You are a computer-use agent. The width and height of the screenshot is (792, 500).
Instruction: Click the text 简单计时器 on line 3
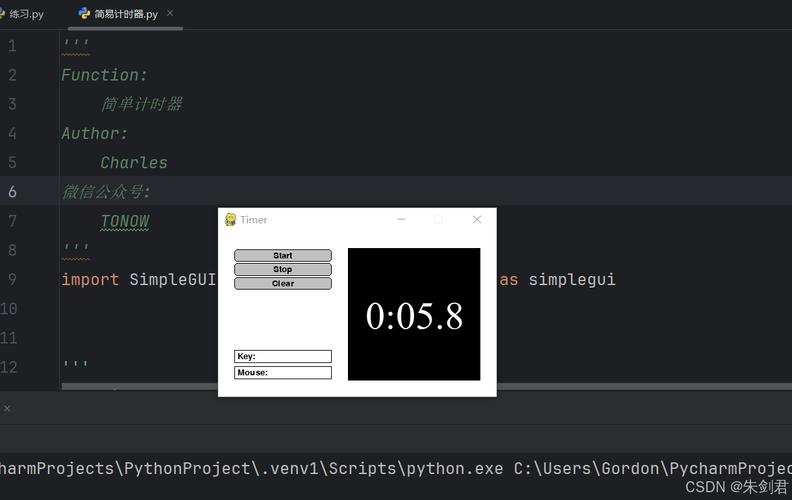coord(141,105)
